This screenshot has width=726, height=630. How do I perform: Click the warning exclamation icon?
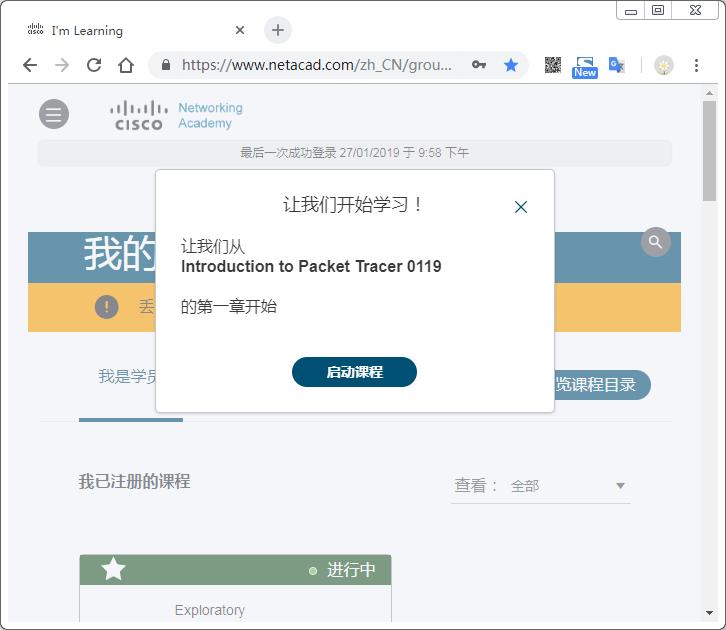point(106,306)
